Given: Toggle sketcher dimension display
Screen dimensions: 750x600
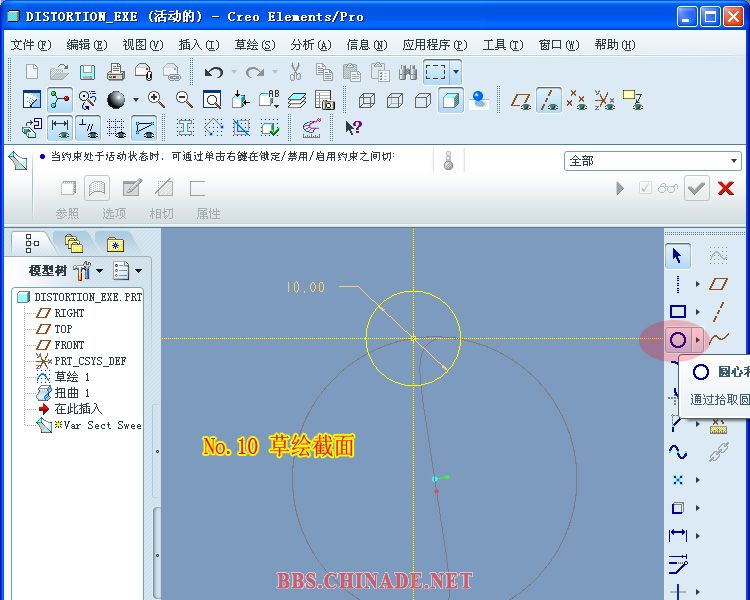Looking at the screenshot, I should pyautogui.click(x=60, y=128).
